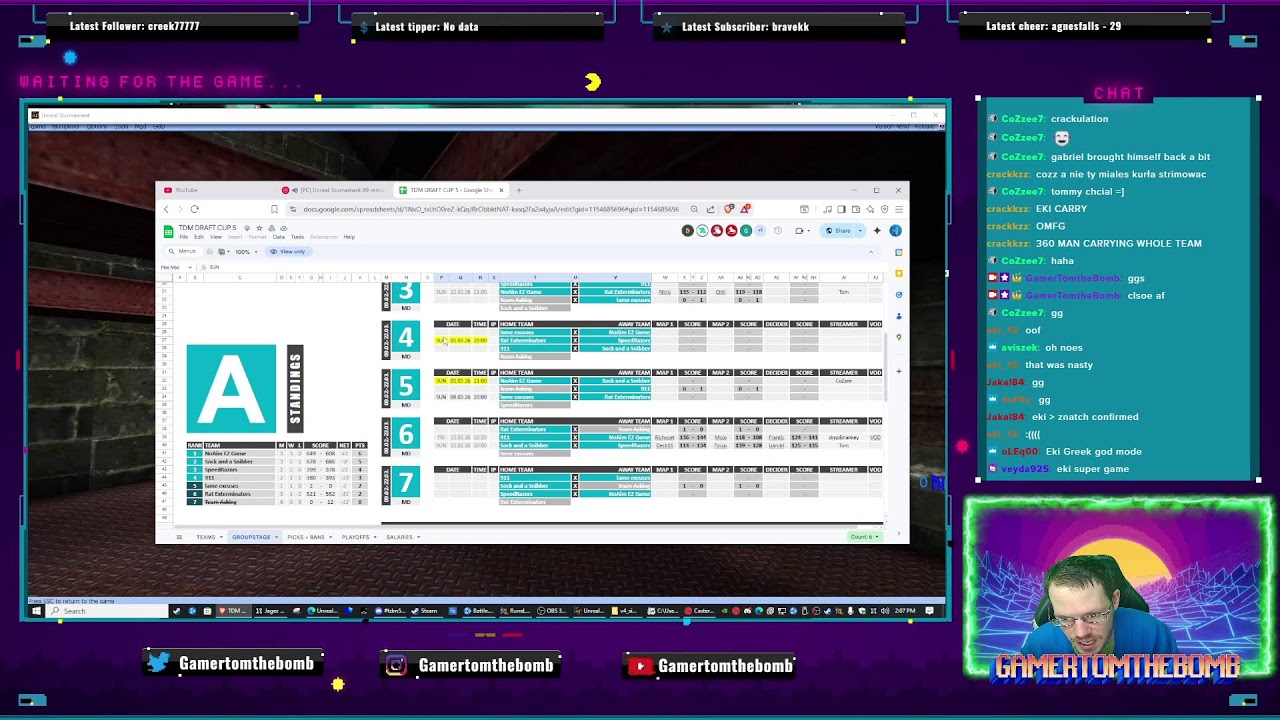Click the VOD link in round 6

pyautogui.click(x=875, y=437)
